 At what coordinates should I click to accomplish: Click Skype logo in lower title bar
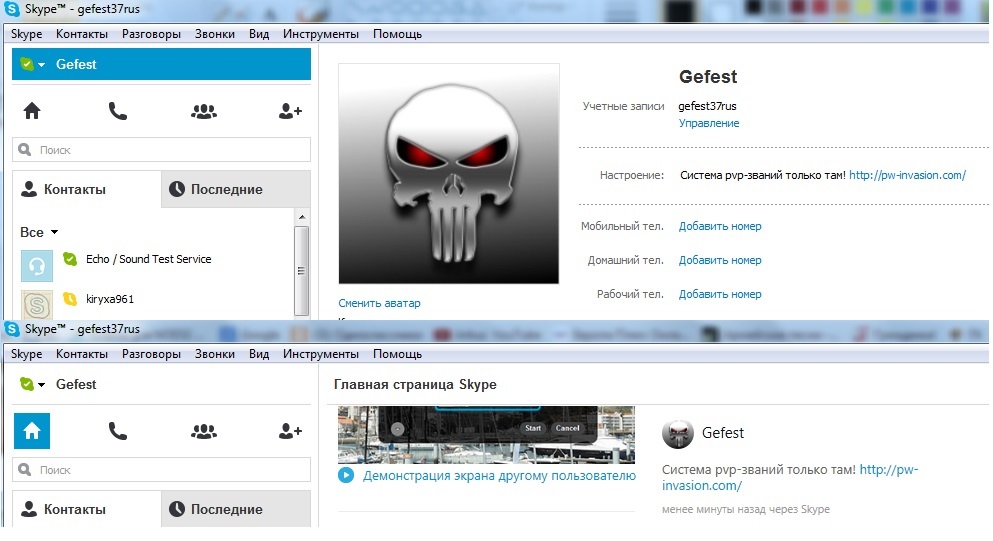[x=11, y=329]
